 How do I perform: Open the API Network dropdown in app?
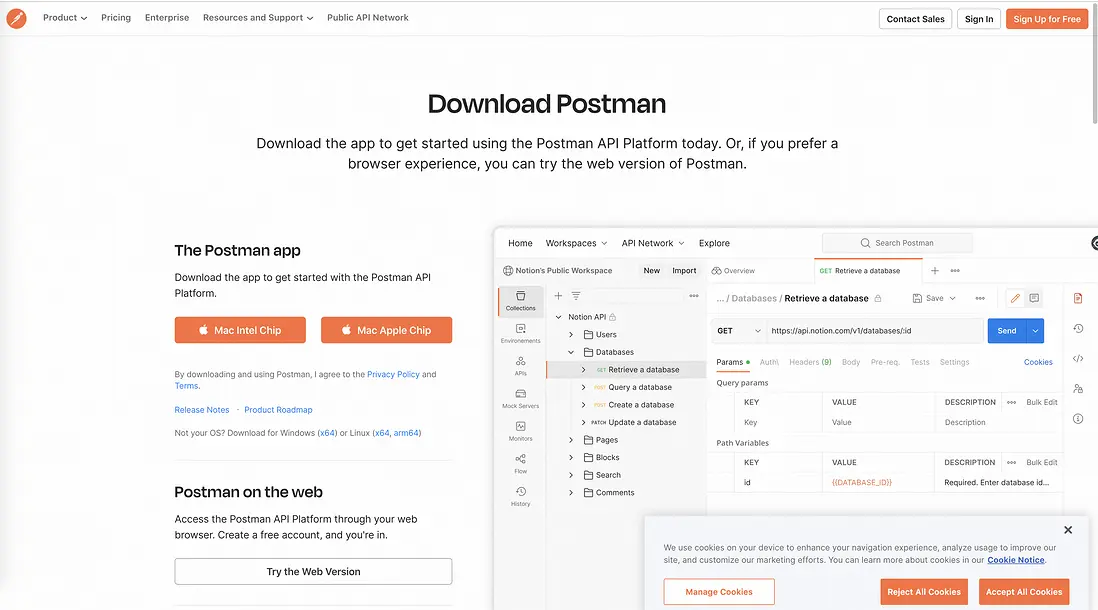tap(653, 243)
